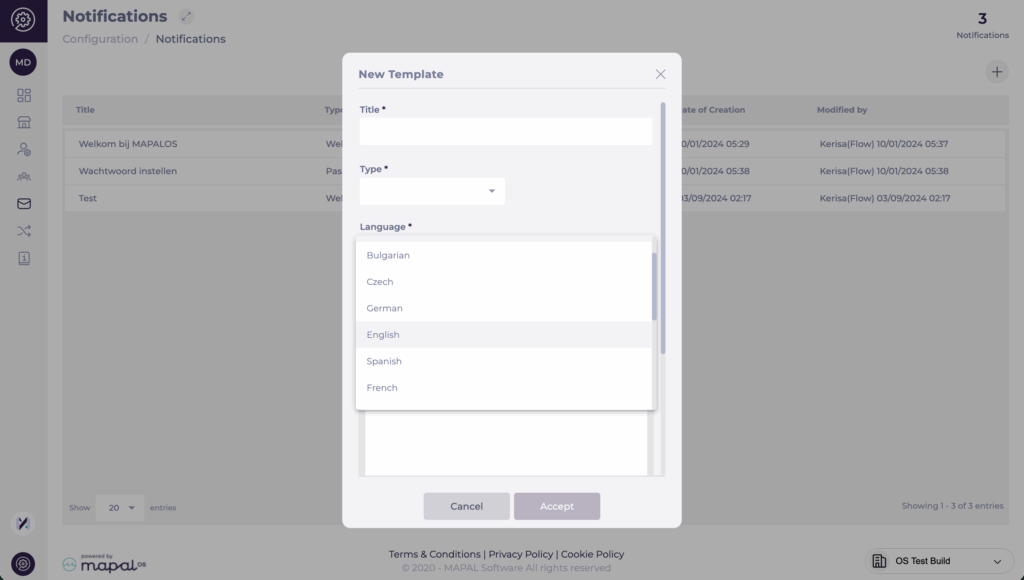
Task: Open the Privacy Policy link
Action: pos(521,554)
